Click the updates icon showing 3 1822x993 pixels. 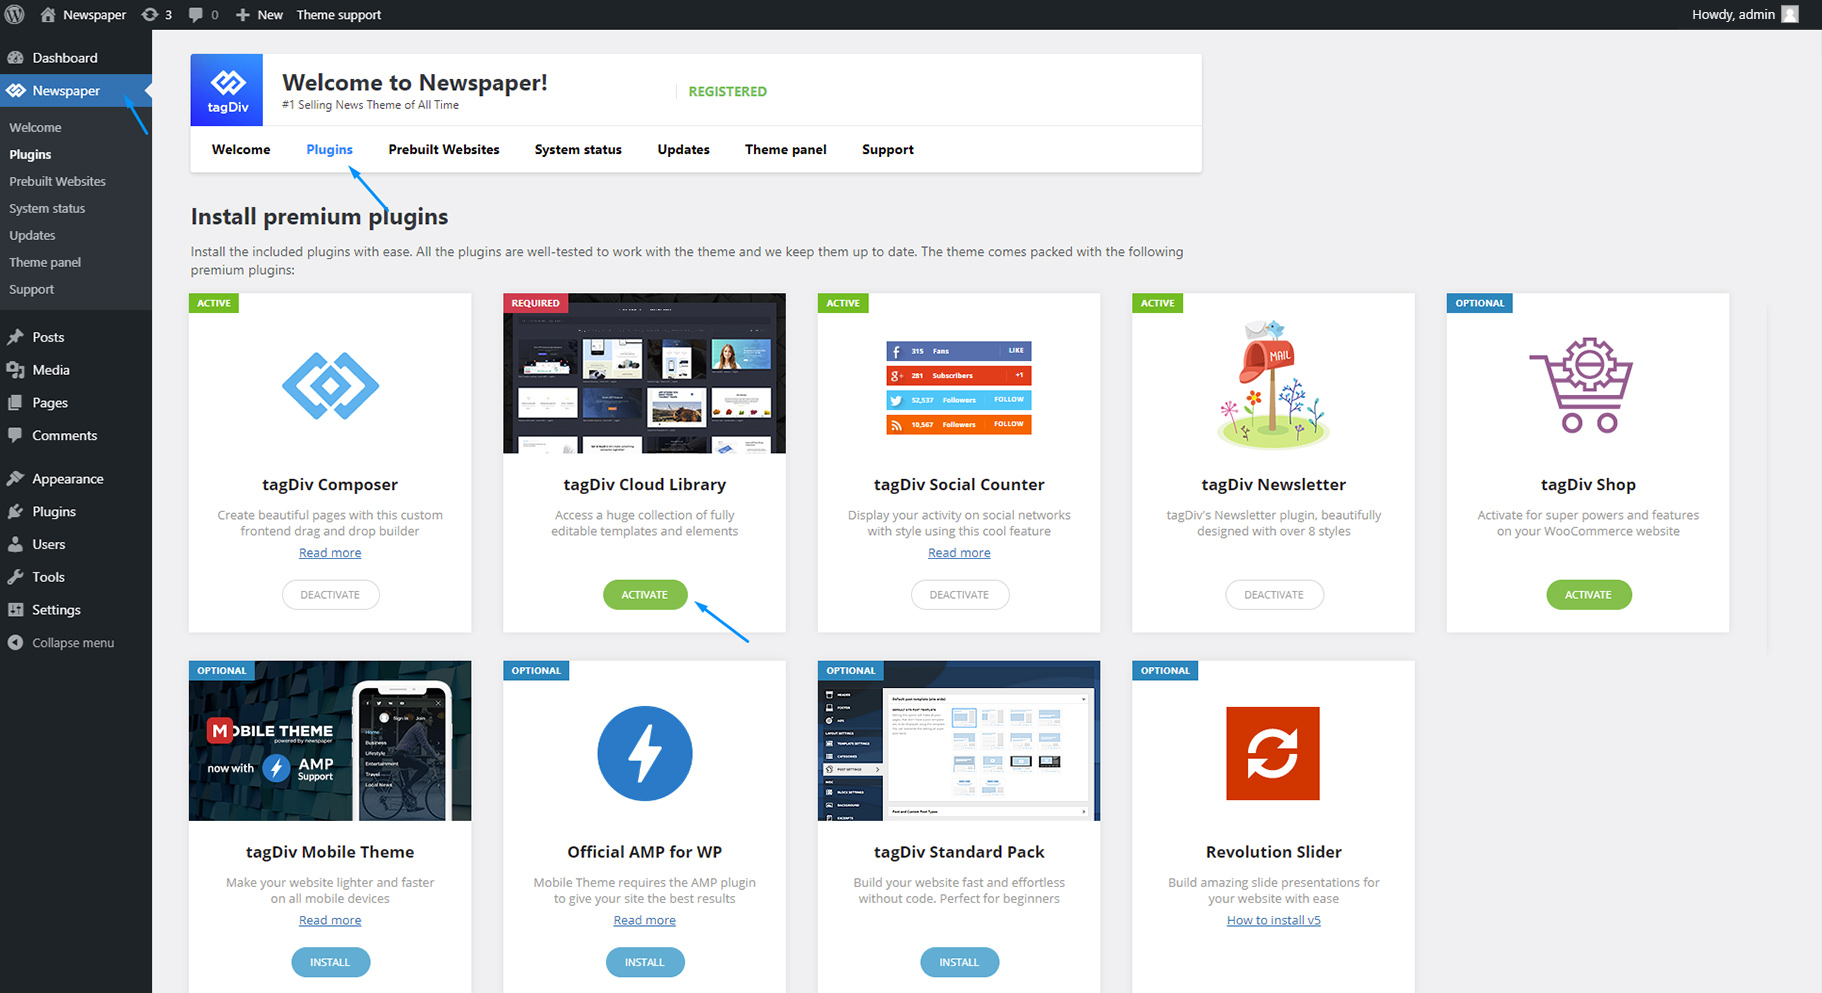pos(150,14)
